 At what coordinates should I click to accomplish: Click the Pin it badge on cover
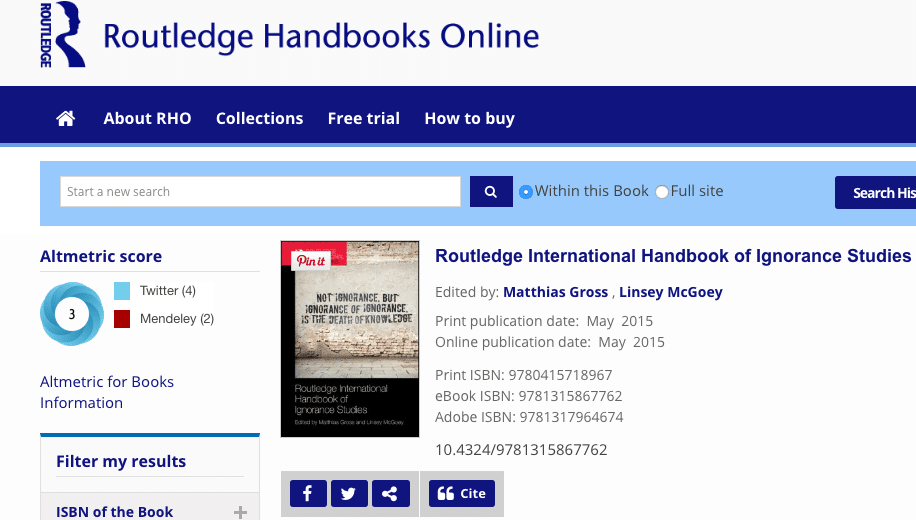(x=311, y=261)
